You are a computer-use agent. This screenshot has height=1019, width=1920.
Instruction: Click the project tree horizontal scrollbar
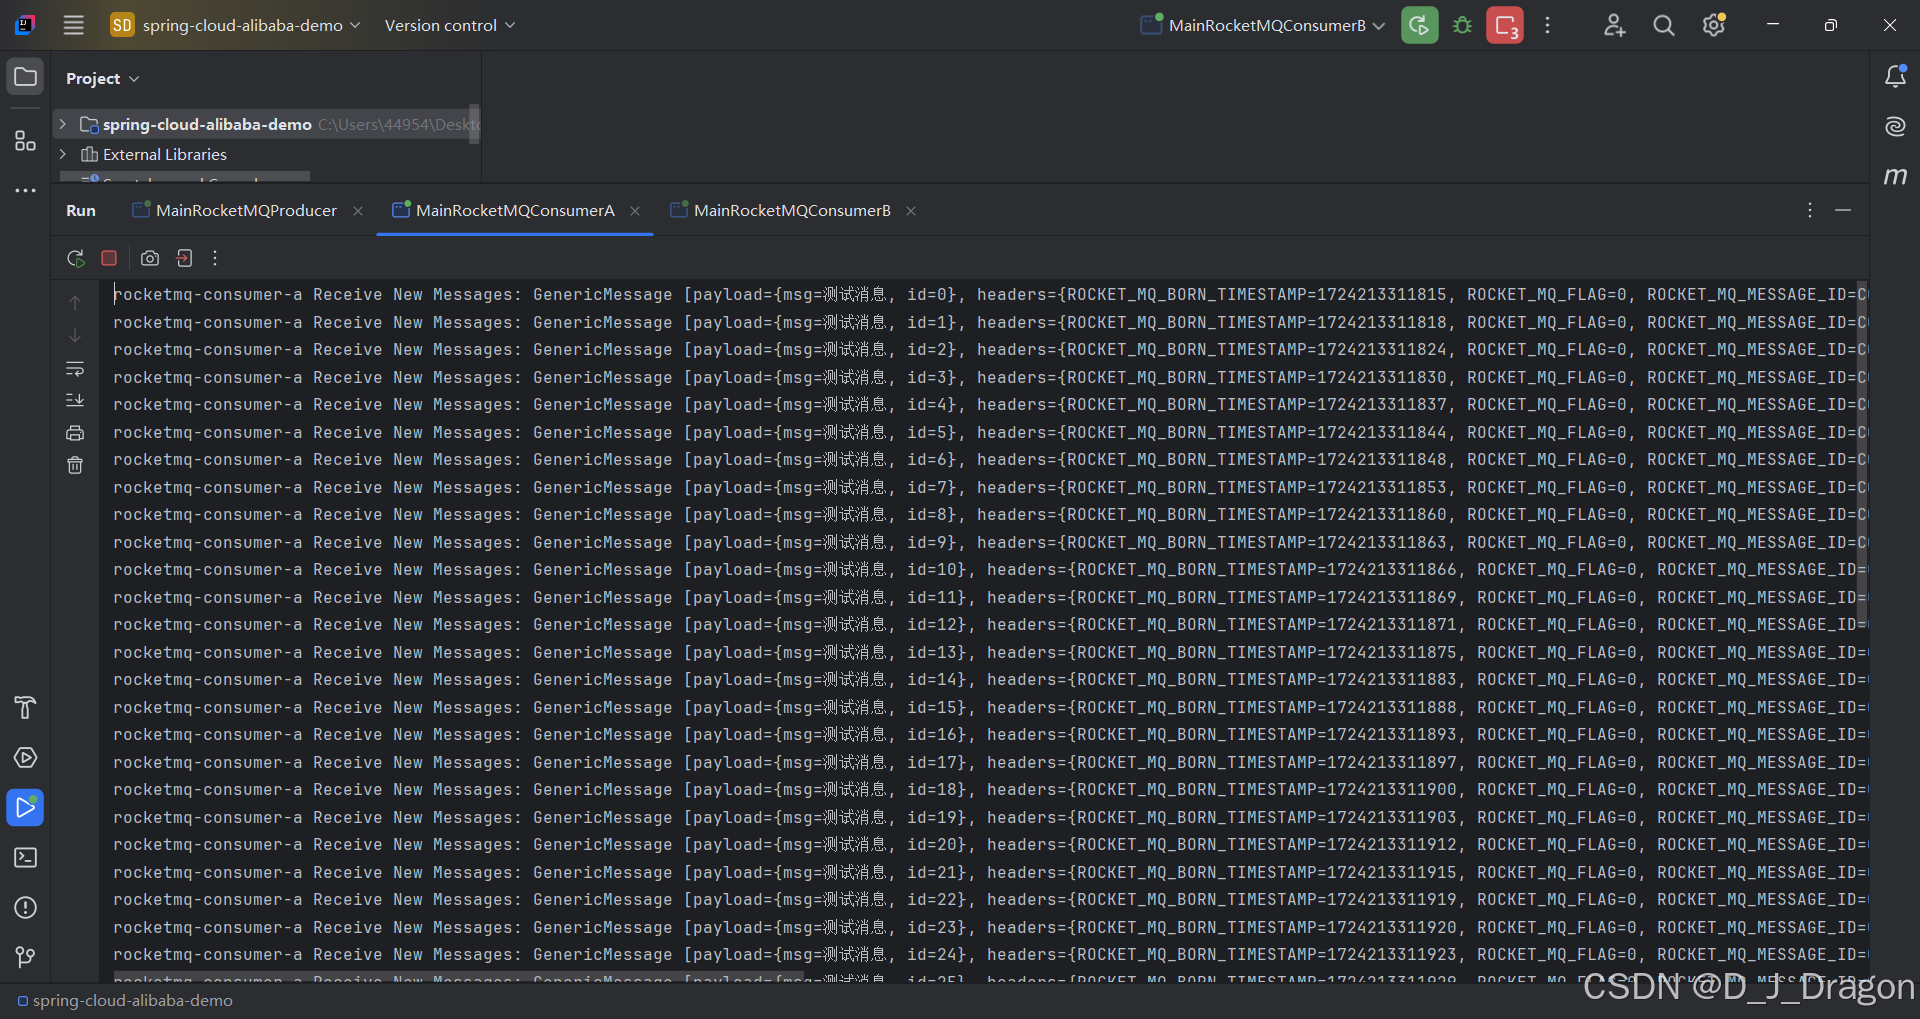[185, 177]
